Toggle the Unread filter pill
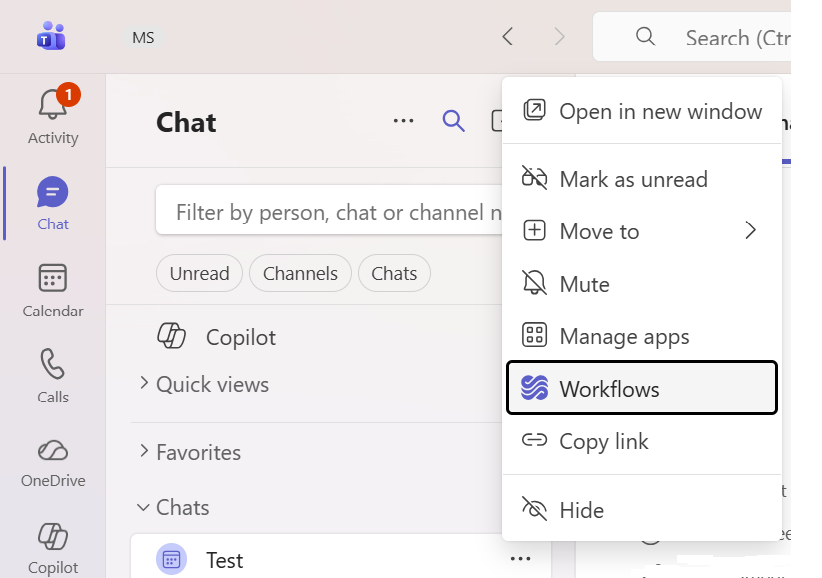This screenshot has height=578, width=822. tap(199, 273)
